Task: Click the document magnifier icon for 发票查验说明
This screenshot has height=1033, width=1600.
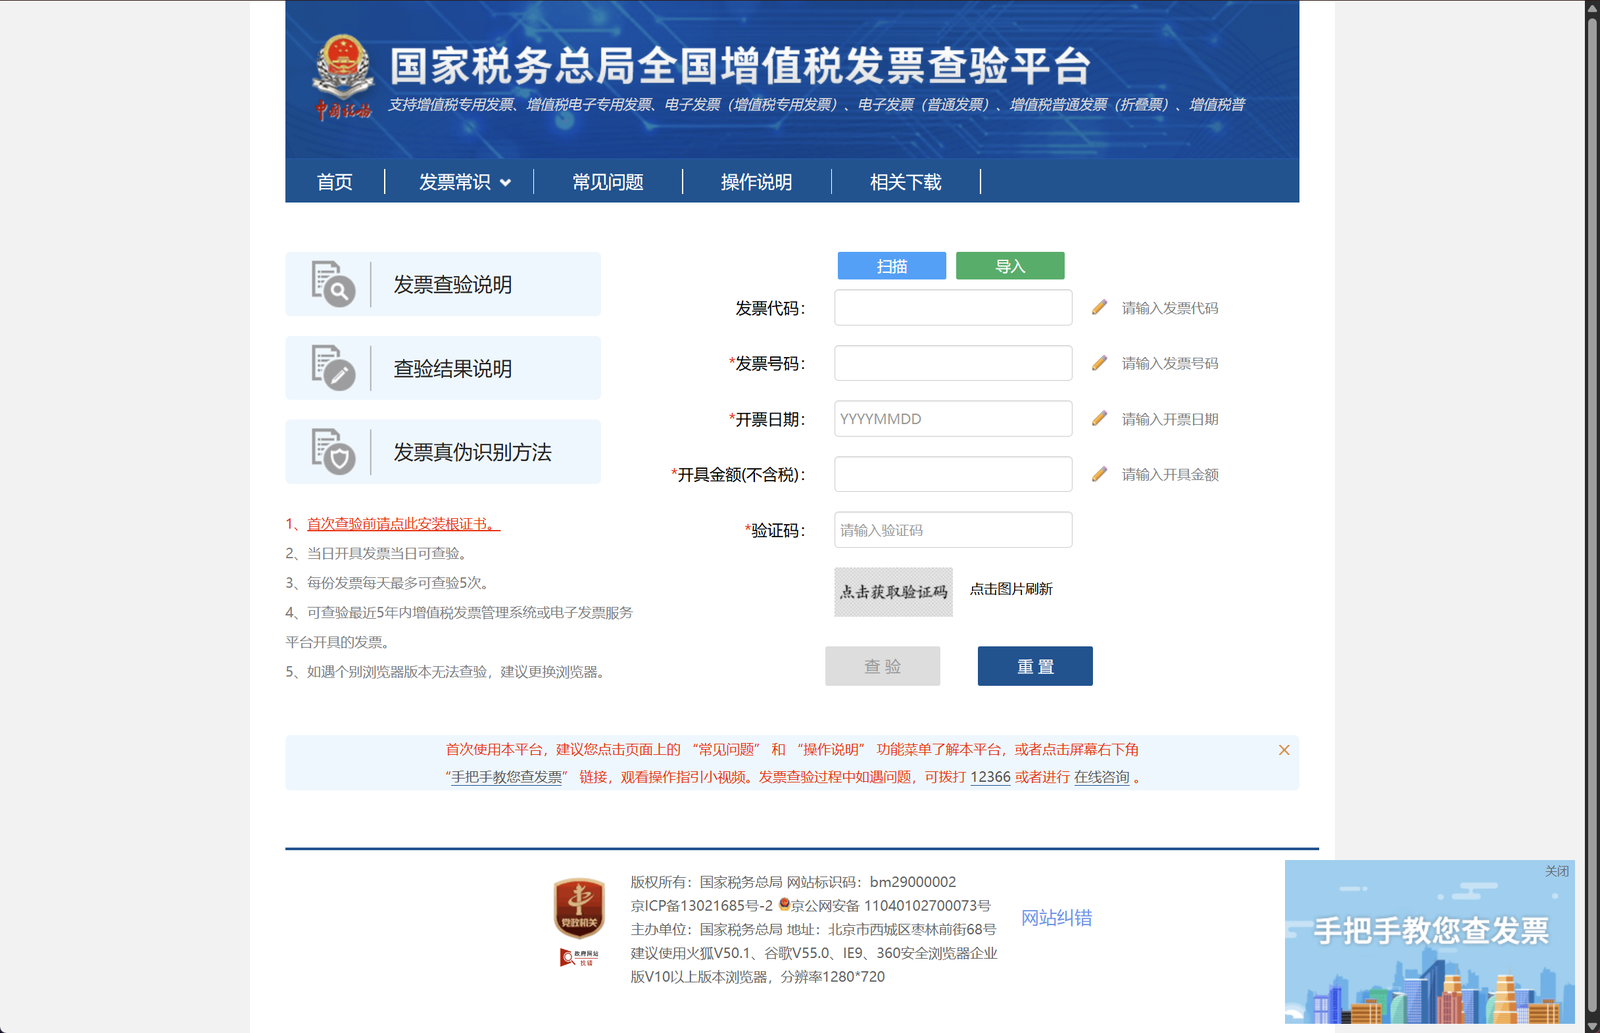Action: point(333,284)
